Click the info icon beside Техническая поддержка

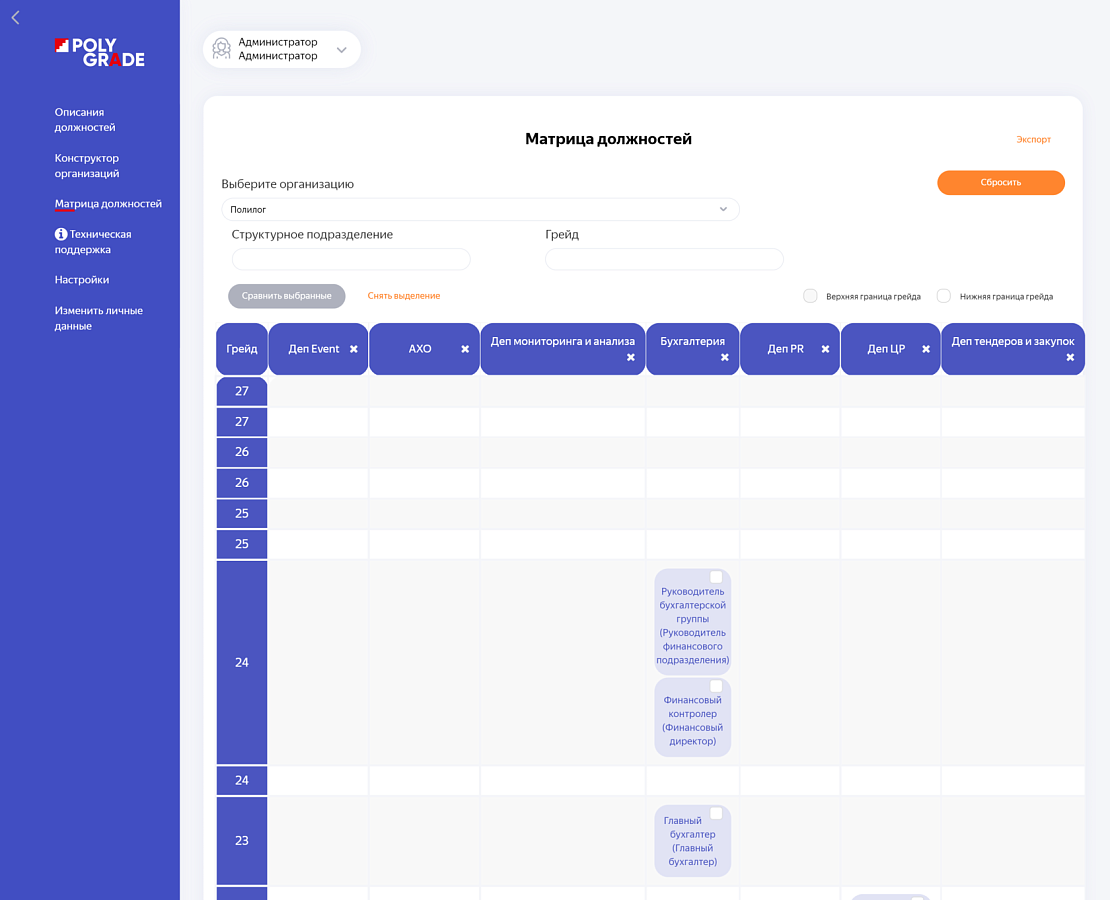point(61,234)
